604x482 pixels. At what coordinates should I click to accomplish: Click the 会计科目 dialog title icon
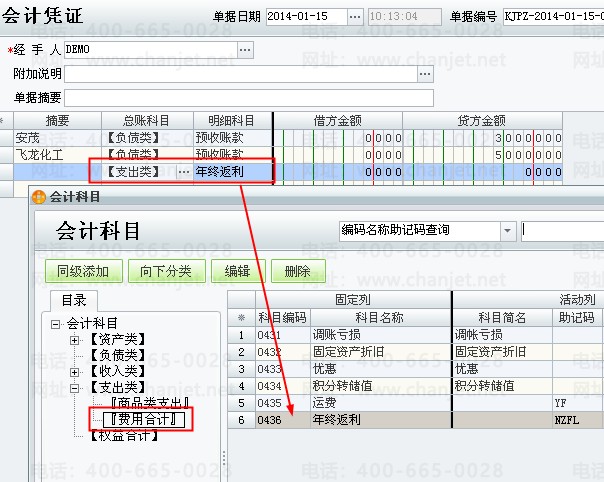point(39,198)
